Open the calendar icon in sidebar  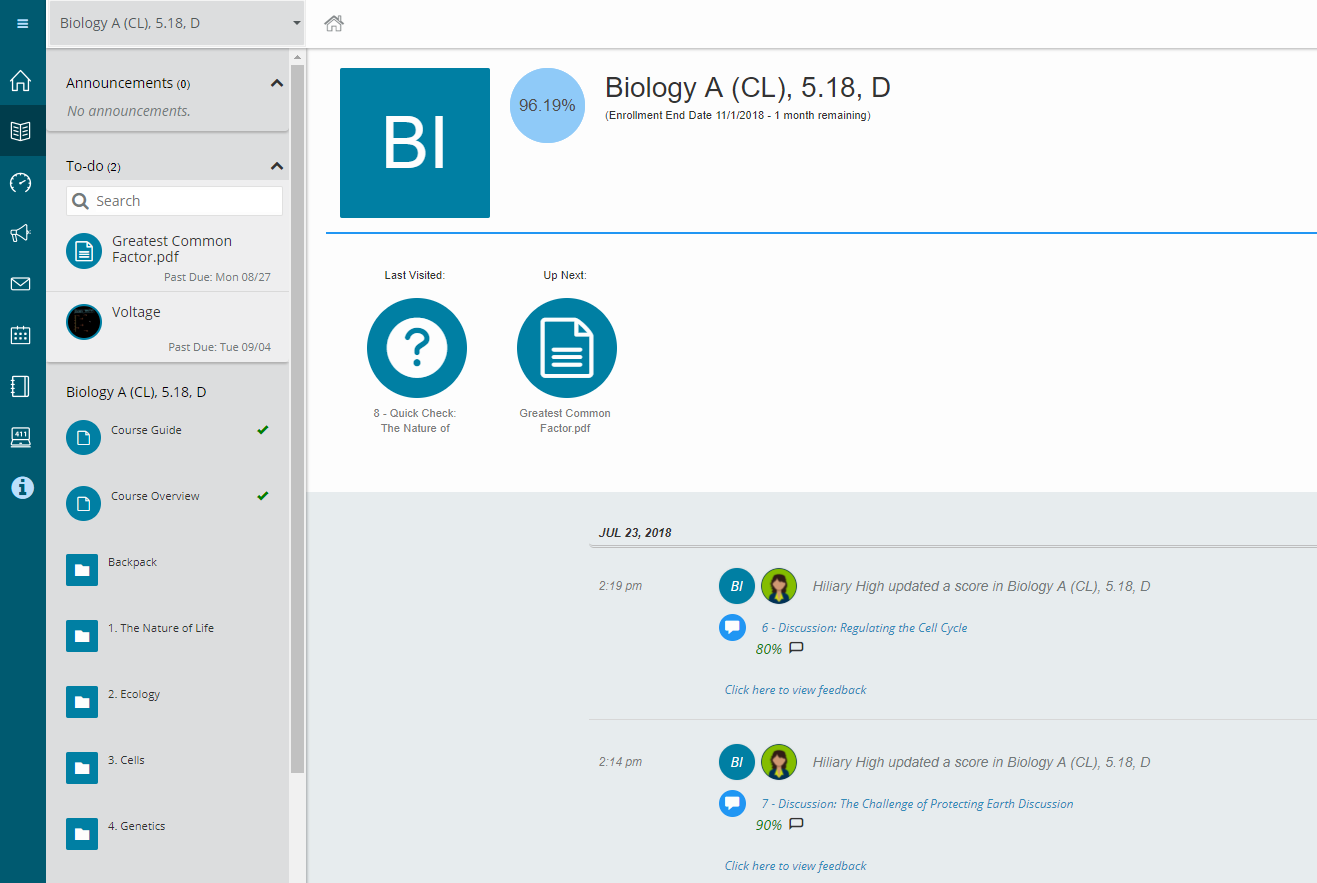point(21,335)
